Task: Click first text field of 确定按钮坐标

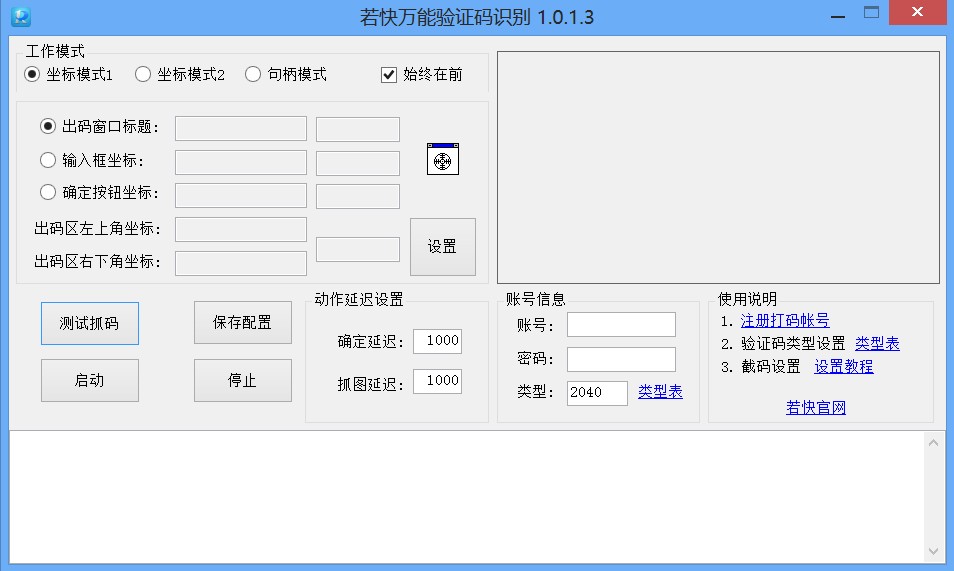Action: click(x=241, y=195)
